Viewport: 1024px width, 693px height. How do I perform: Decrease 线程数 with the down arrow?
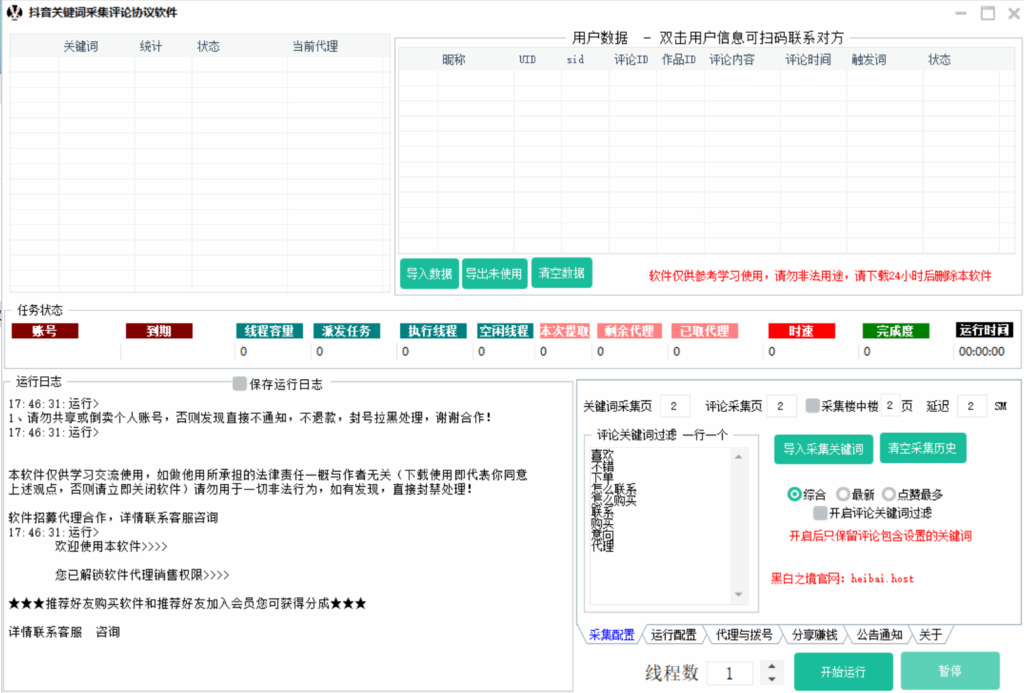tap(772, 679)
